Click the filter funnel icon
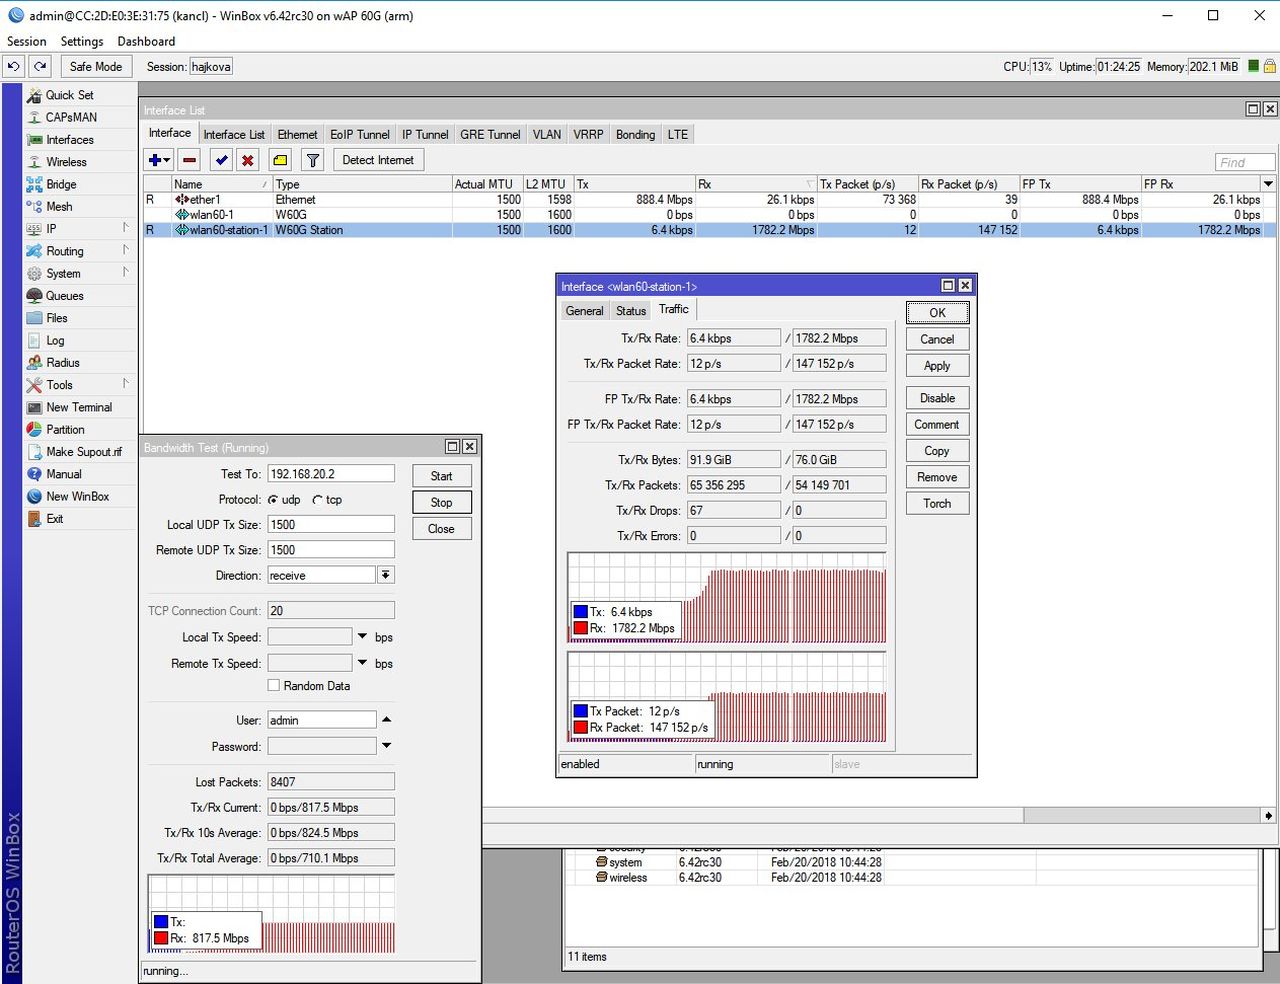 pos(313,160)
